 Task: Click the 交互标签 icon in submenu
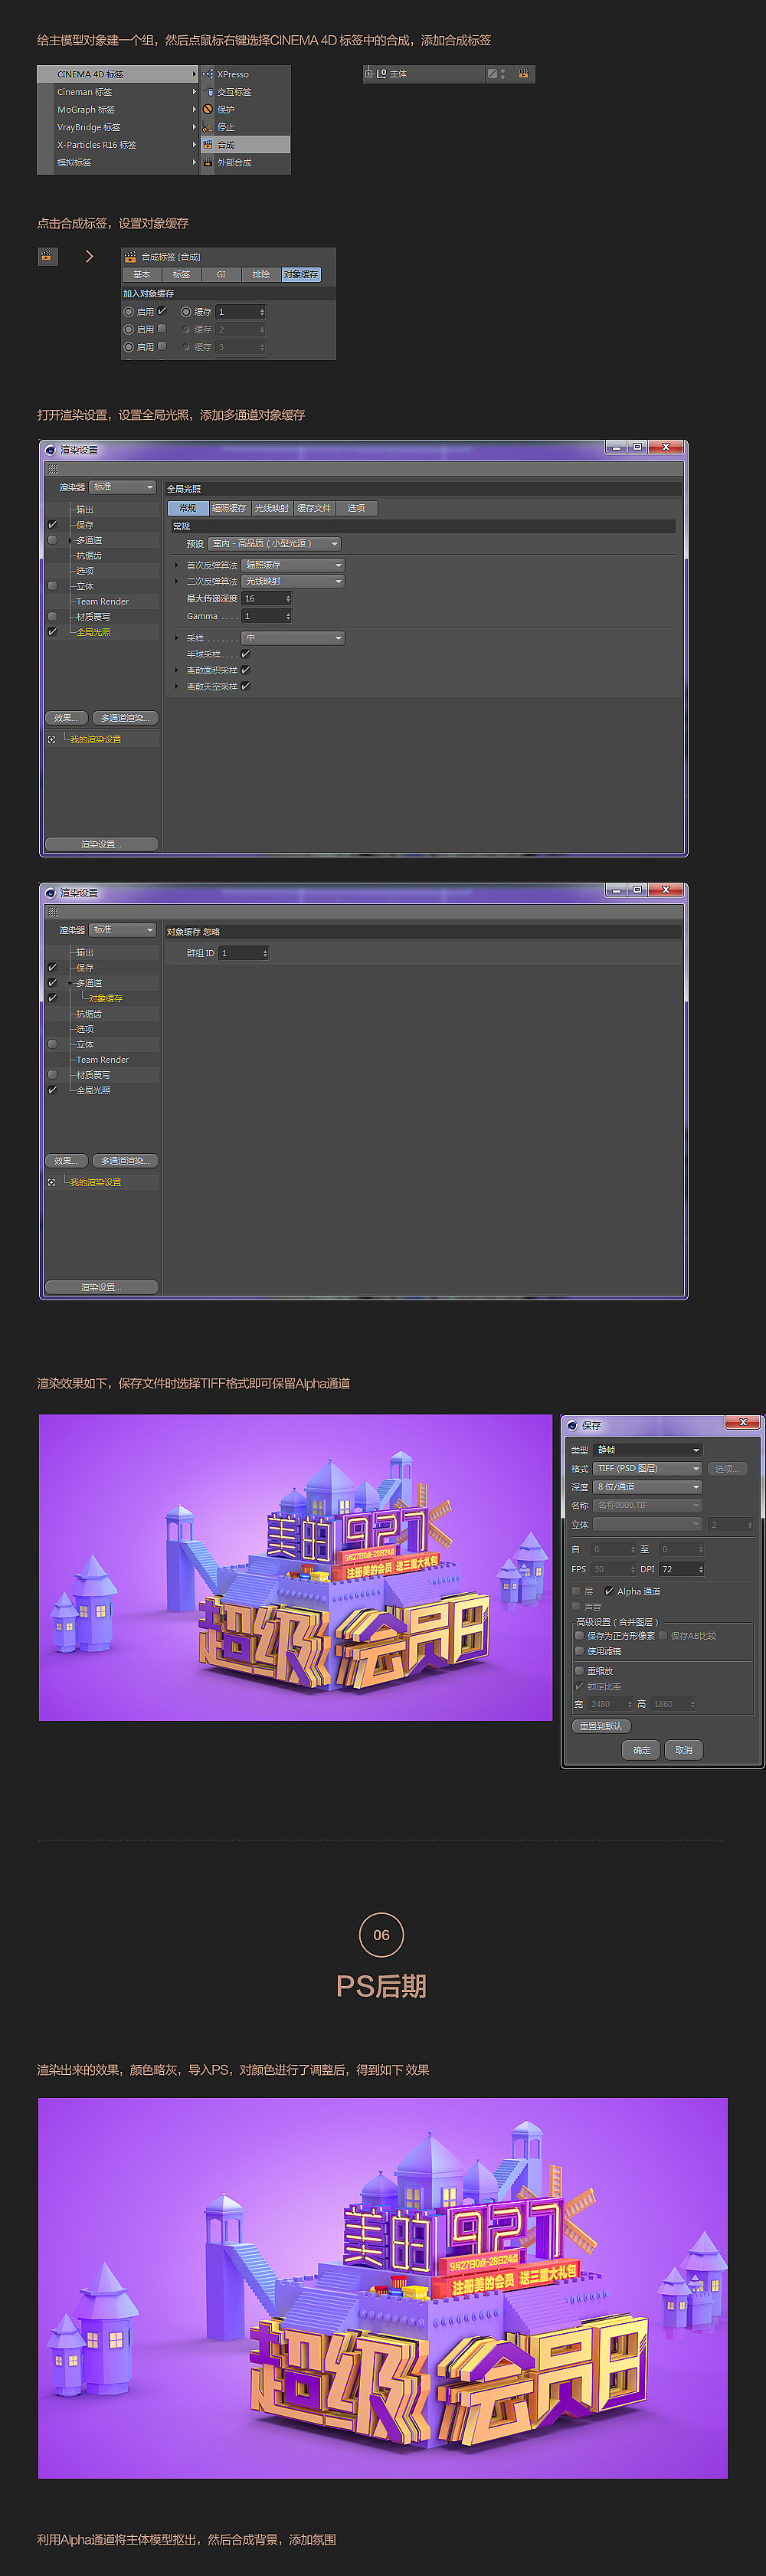(x=208, y=92)
